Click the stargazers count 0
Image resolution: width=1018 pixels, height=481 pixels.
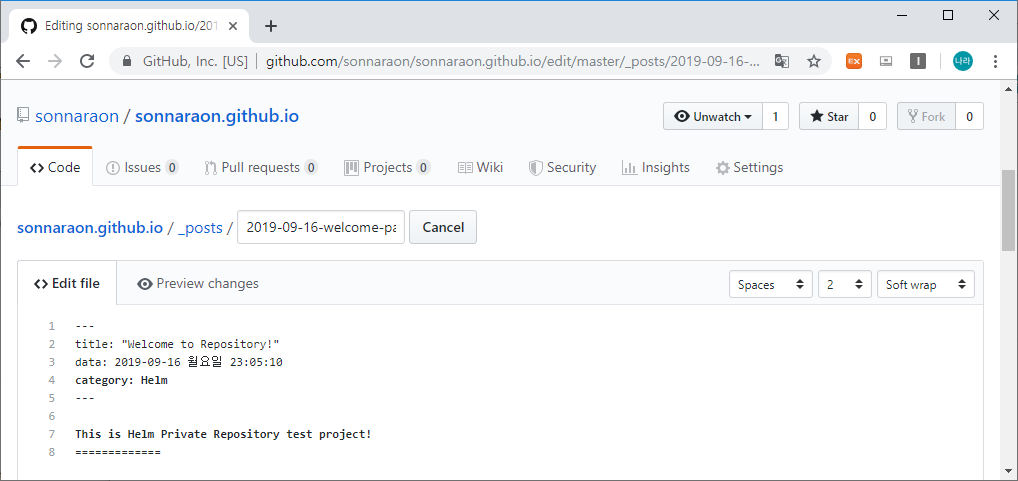(x=873, y=117)
